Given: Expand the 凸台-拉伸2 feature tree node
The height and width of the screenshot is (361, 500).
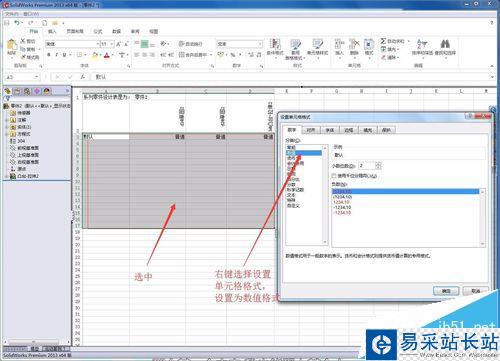Looking at the screenshot, I should coord(6,176).
